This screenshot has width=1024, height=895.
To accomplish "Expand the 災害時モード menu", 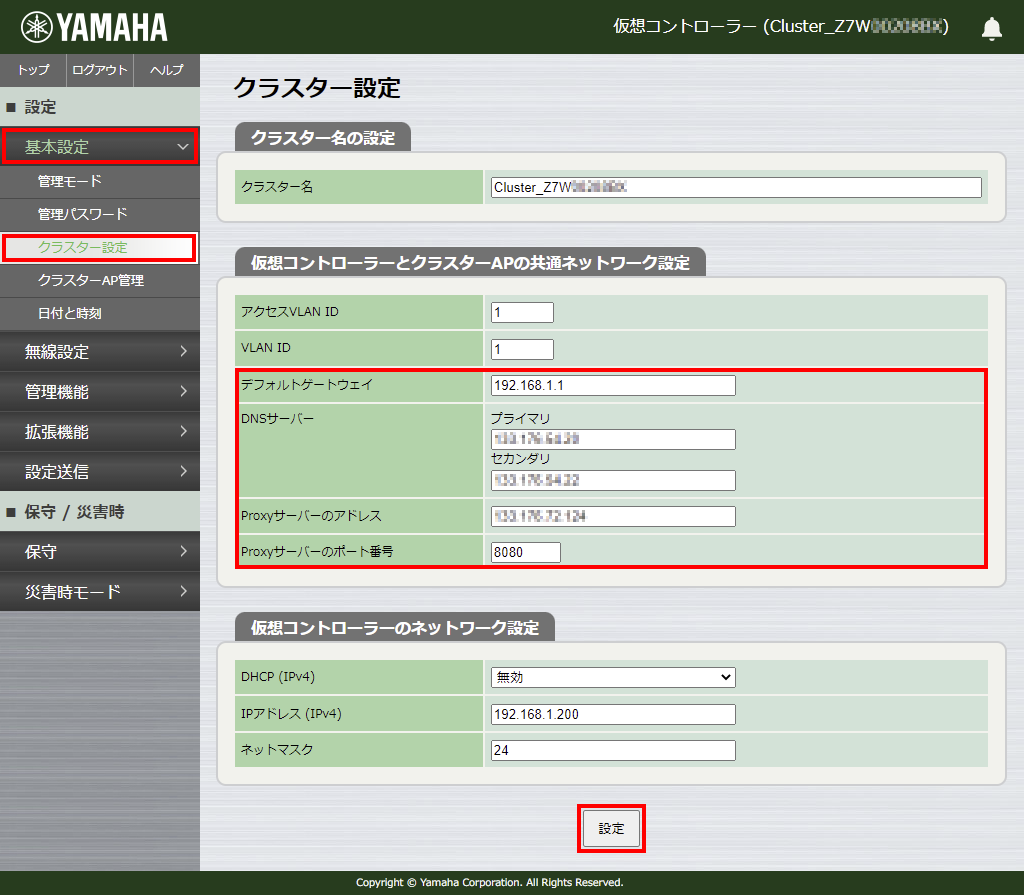I will (x=99, y=592).
